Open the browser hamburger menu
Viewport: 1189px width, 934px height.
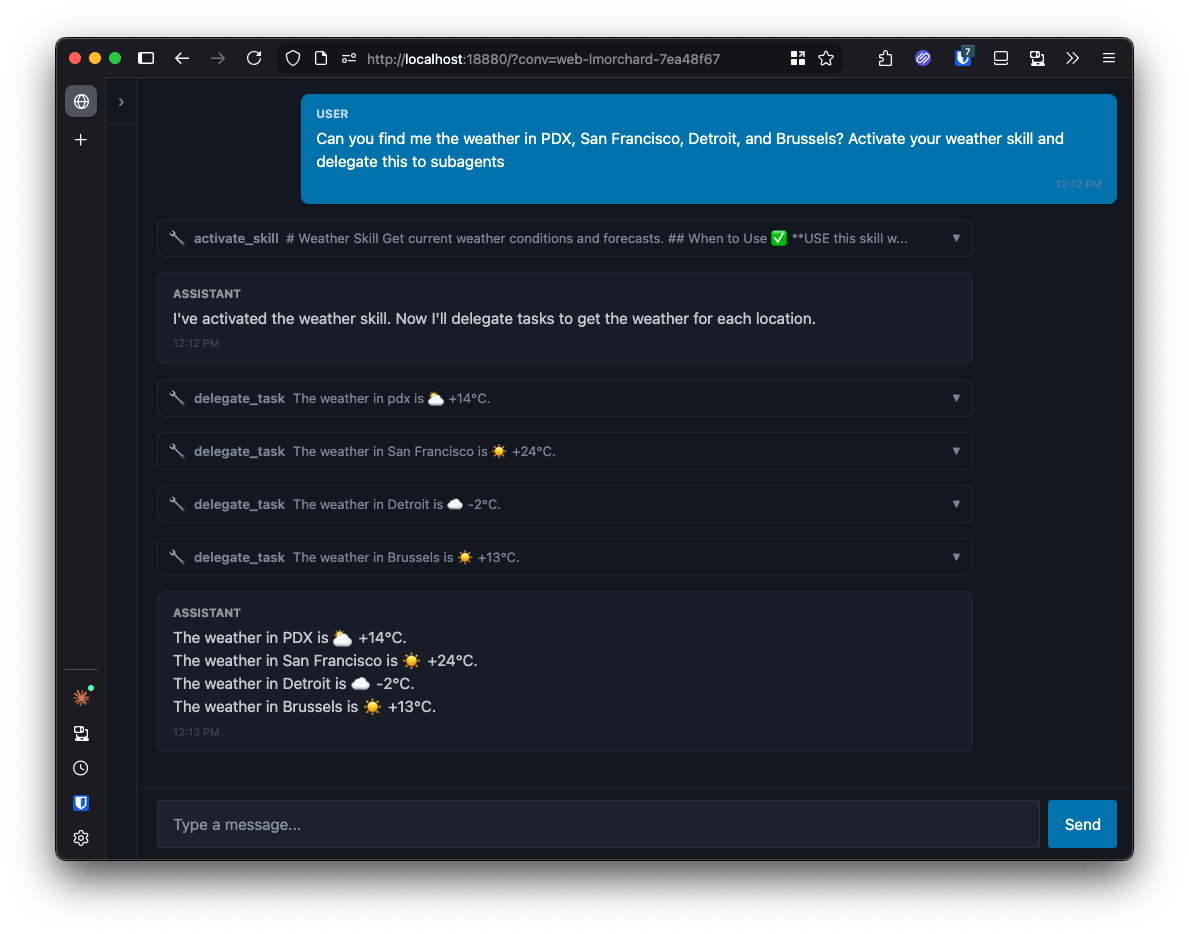tap(1109, 58)
